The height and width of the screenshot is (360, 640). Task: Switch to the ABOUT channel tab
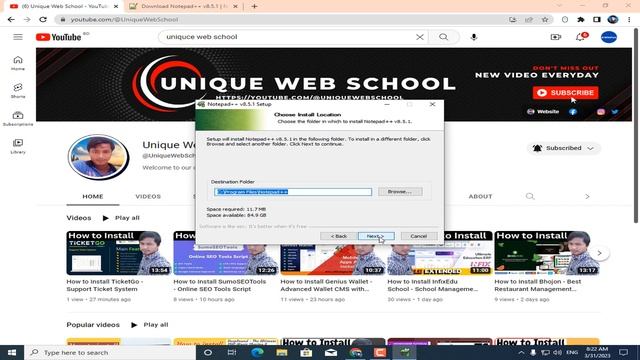pos(480,196)
